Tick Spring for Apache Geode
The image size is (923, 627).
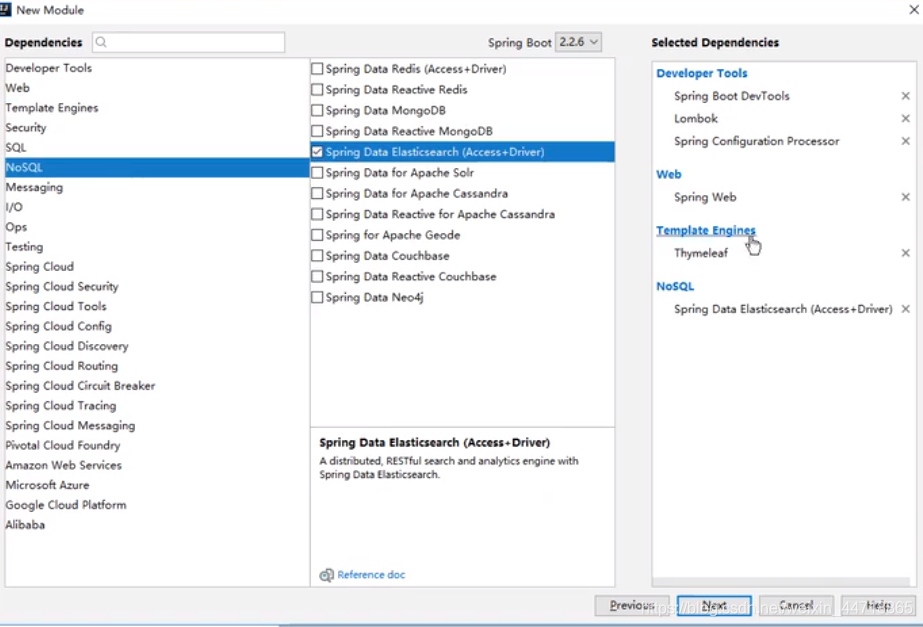click(x=317, y=235)
